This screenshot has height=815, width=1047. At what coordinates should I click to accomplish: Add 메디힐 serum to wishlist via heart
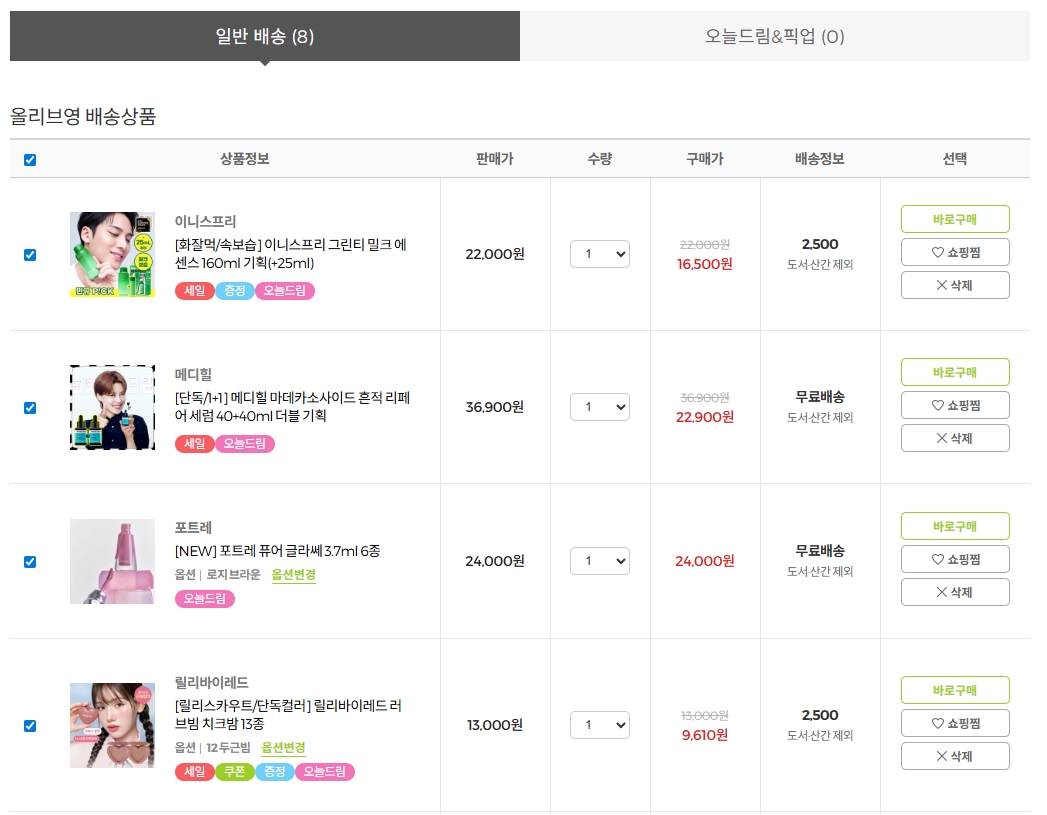955,405
